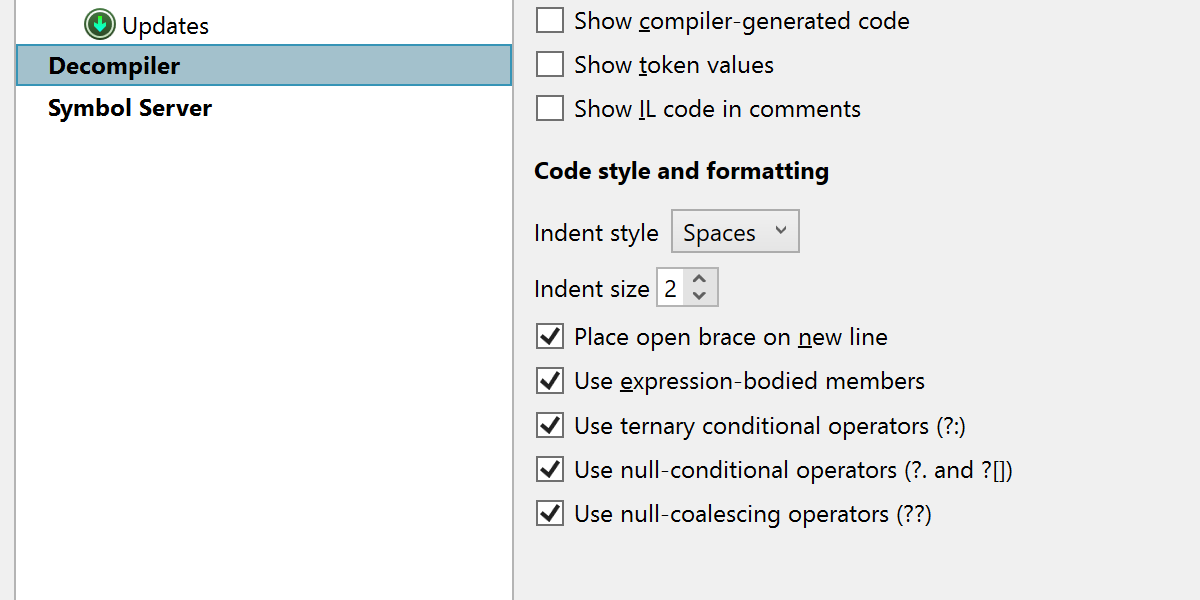This screenshot has width=1200, height=600.
Task: Decrease indent size with down arrow
Action: click(x=699, y=296)
